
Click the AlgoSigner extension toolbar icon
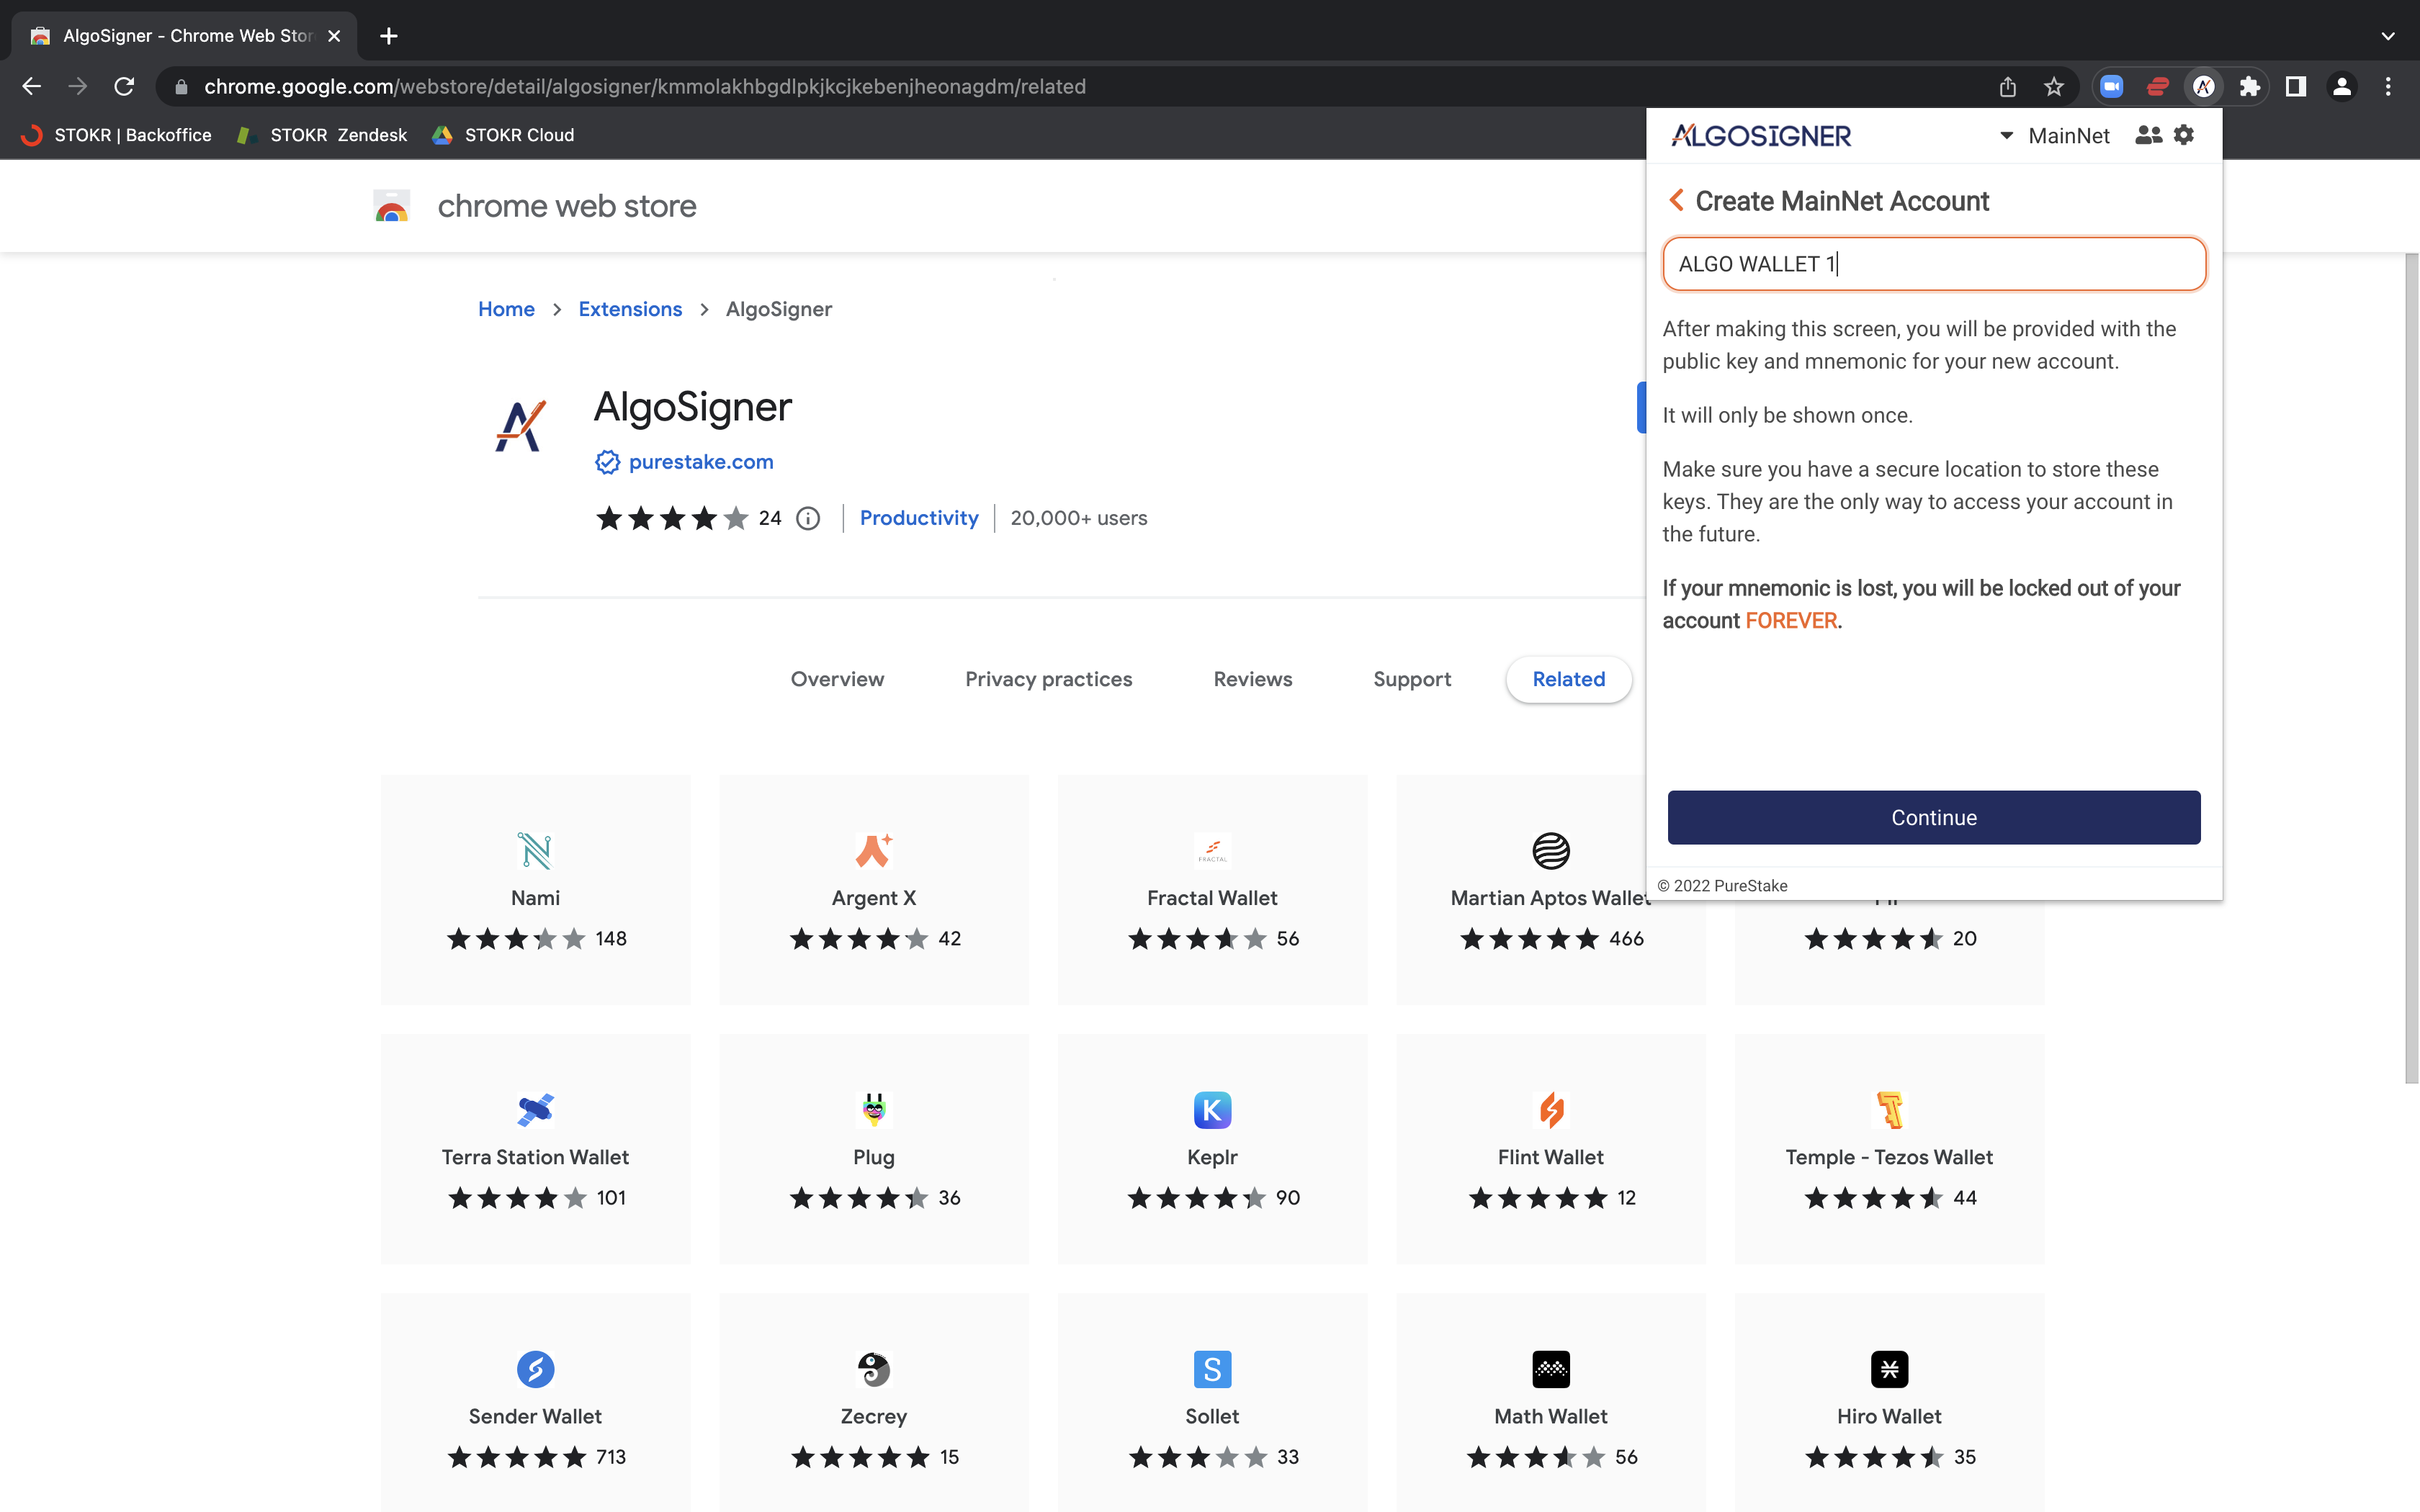pyautogui.click(x=2203, y=87)
